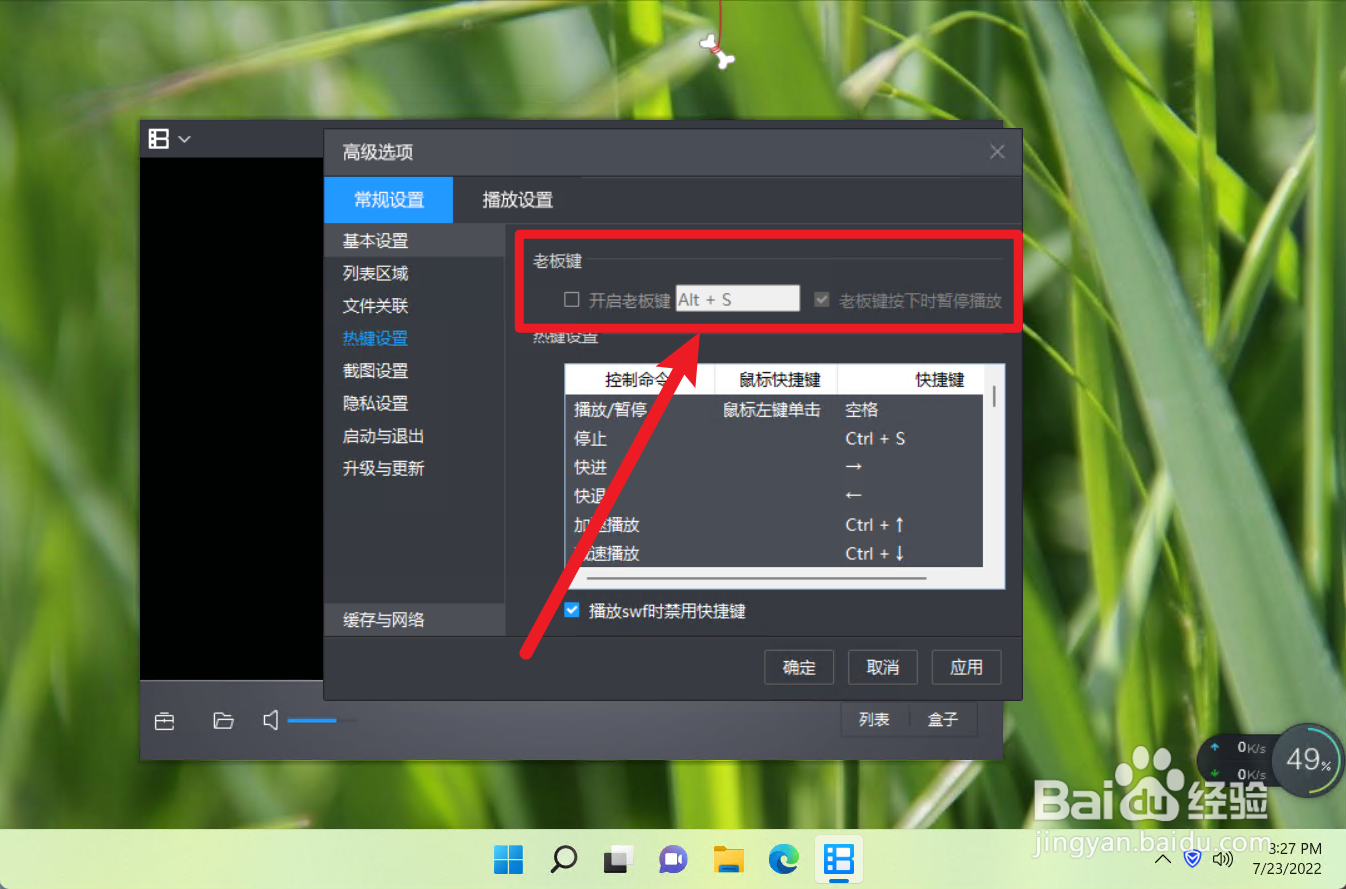This screenshot has width=1346, height=889.
Task: Launch Microsoft Edge from the taskbar
Action: (x=783, y=859)
